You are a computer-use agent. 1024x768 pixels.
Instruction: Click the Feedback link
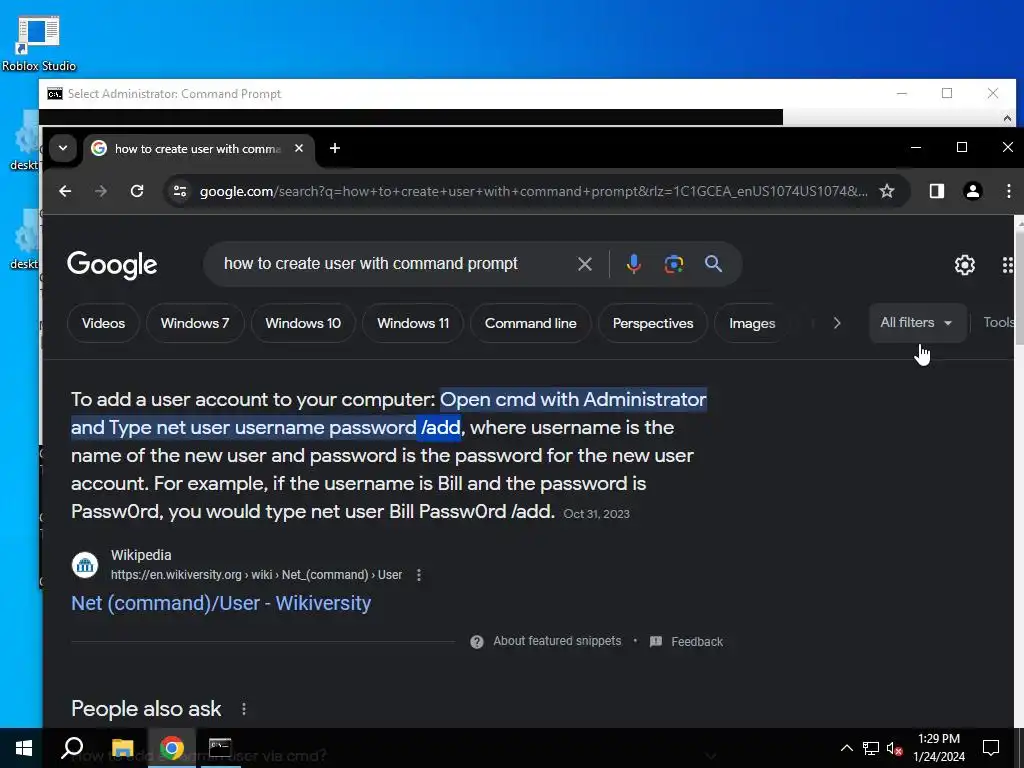click(686, 641)
